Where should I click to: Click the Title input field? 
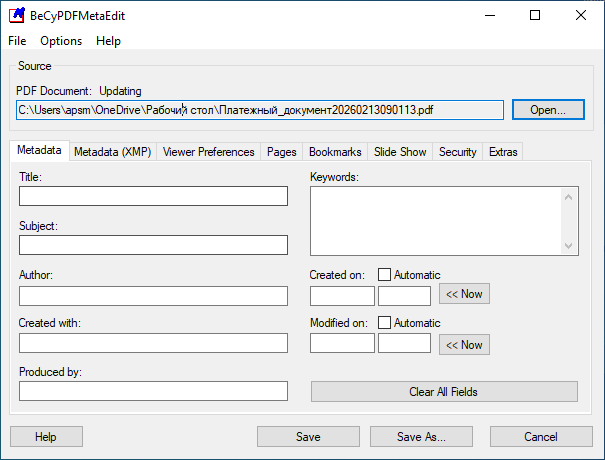click(x=153, y=196)
